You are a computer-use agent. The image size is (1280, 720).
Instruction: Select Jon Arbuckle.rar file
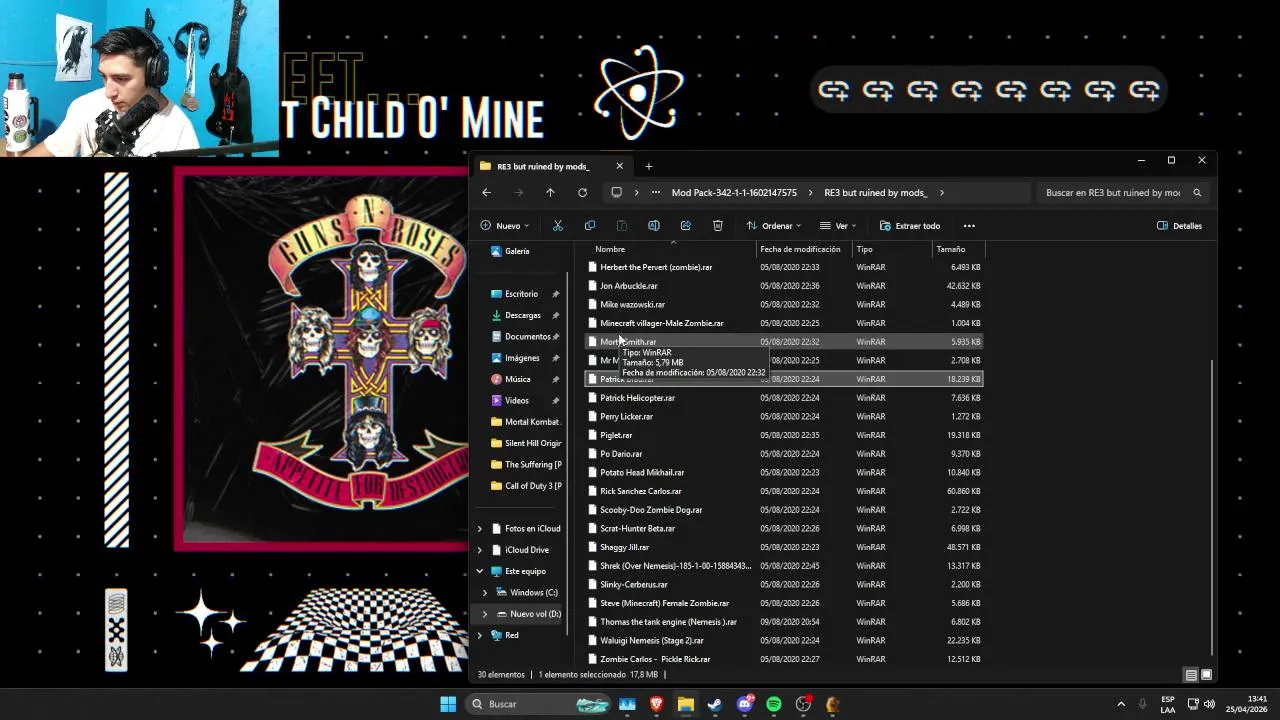pos(783,286)
